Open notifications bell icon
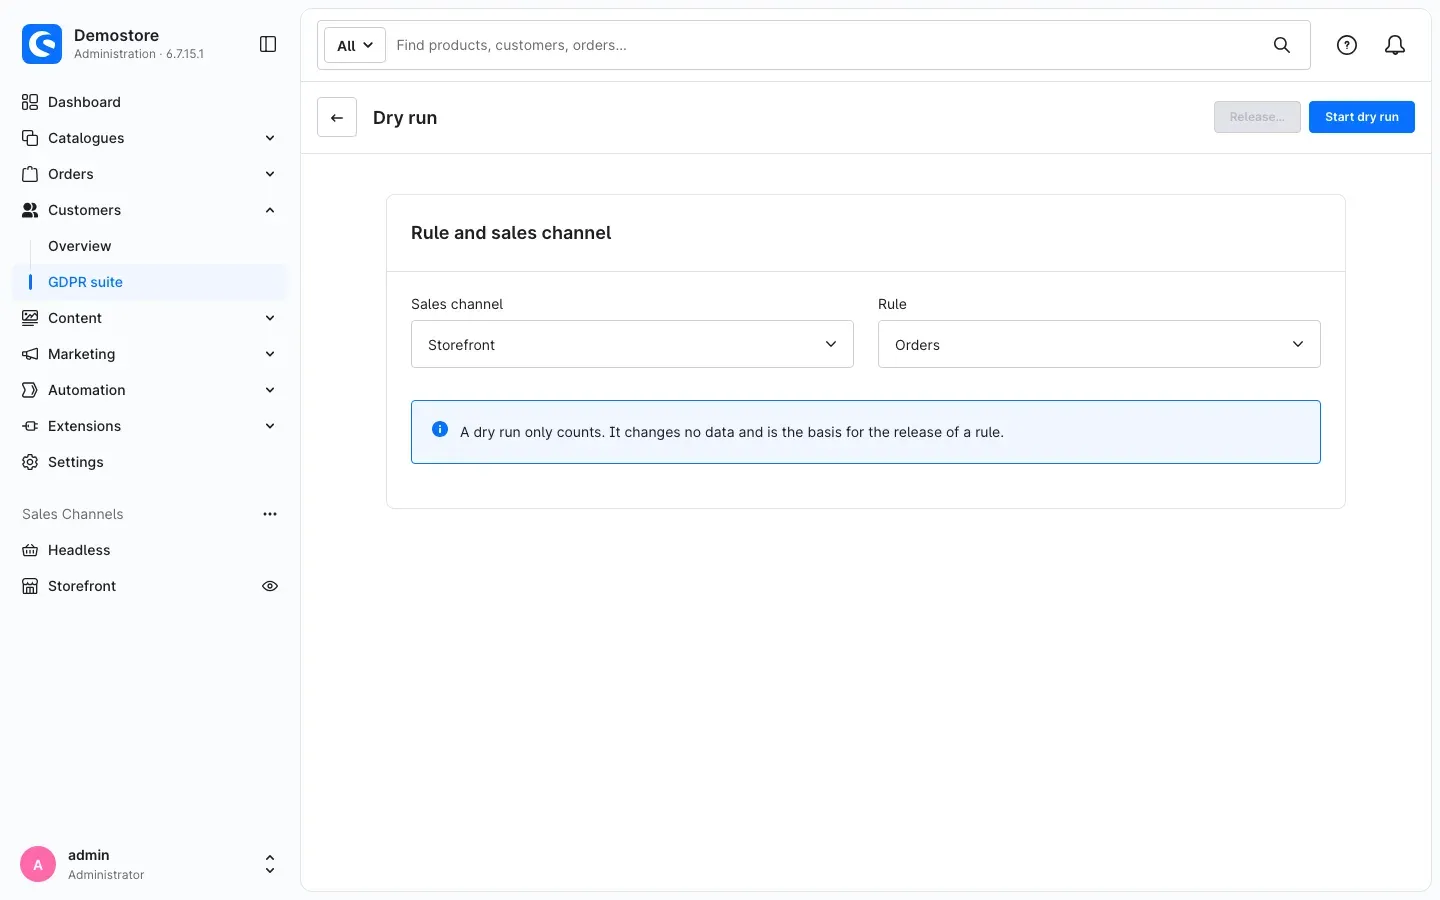 pos(1395,45)
